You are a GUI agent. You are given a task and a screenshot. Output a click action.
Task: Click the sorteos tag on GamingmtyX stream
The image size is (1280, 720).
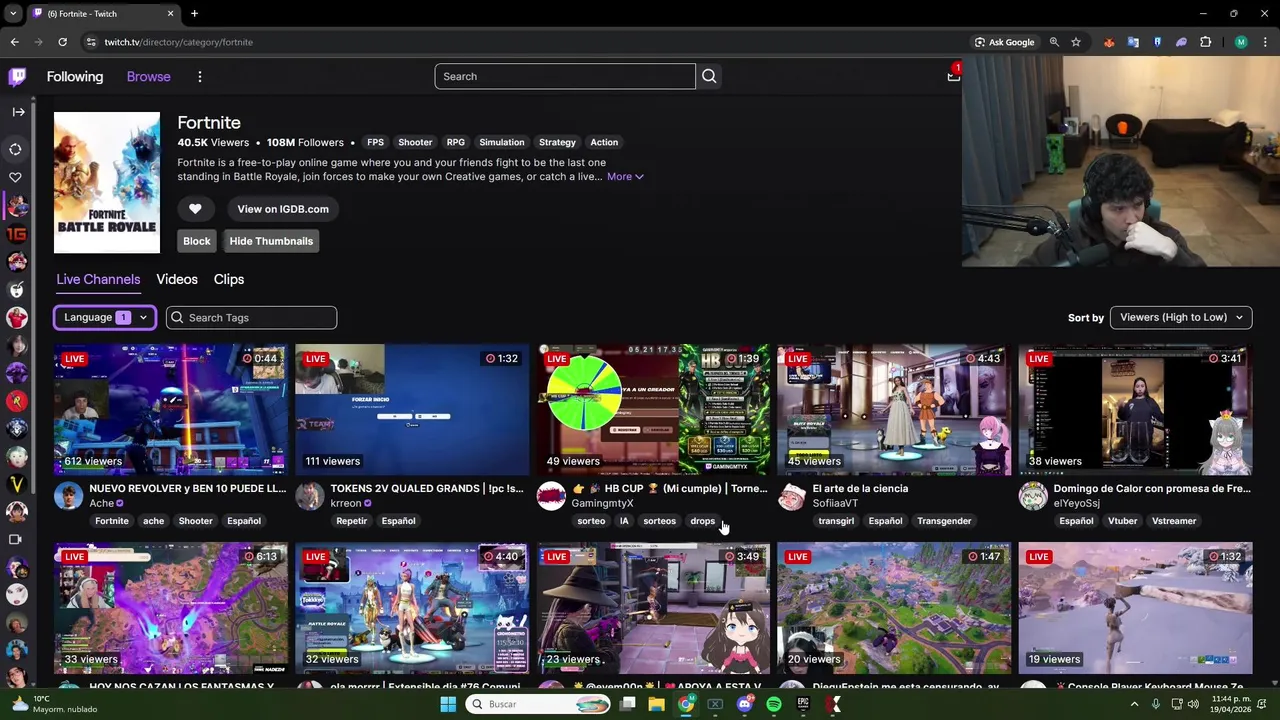[660, 521]
